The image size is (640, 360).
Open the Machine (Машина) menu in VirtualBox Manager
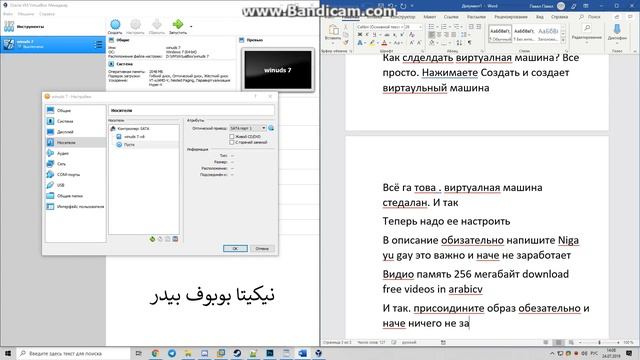[26, 14]
